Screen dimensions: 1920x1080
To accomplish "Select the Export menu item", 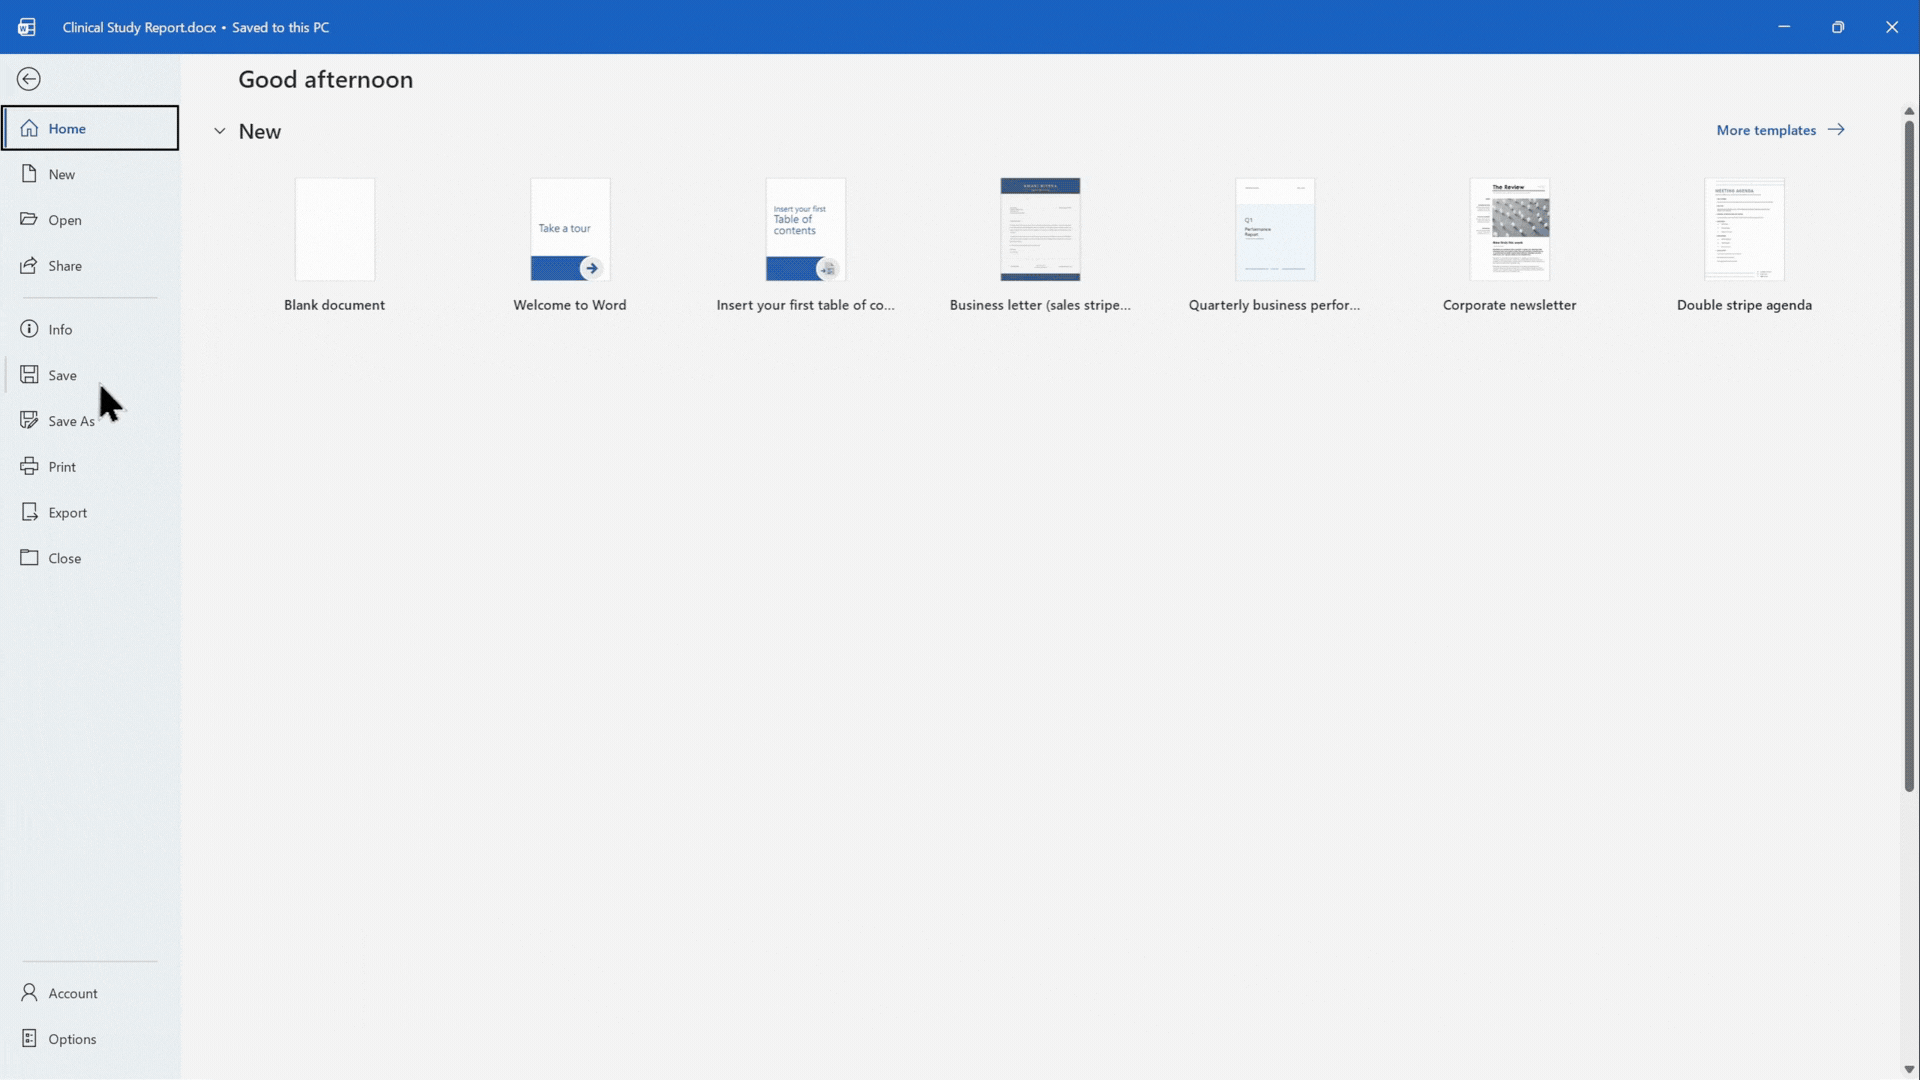I will coord(90,512).
